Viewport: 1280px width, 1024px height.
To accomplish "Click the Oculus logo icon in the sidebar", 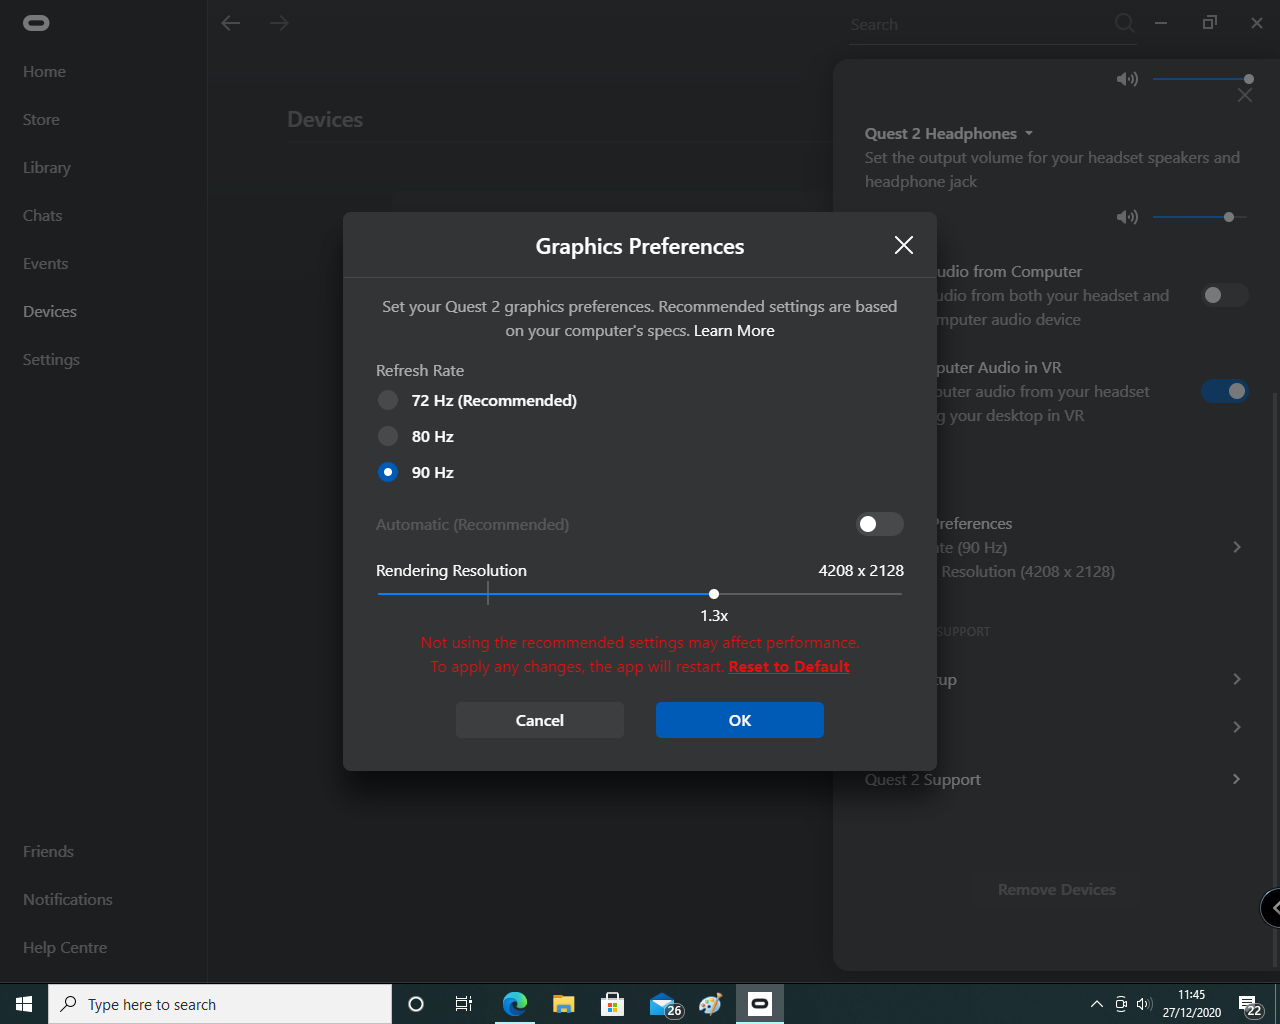I will 36,23.
